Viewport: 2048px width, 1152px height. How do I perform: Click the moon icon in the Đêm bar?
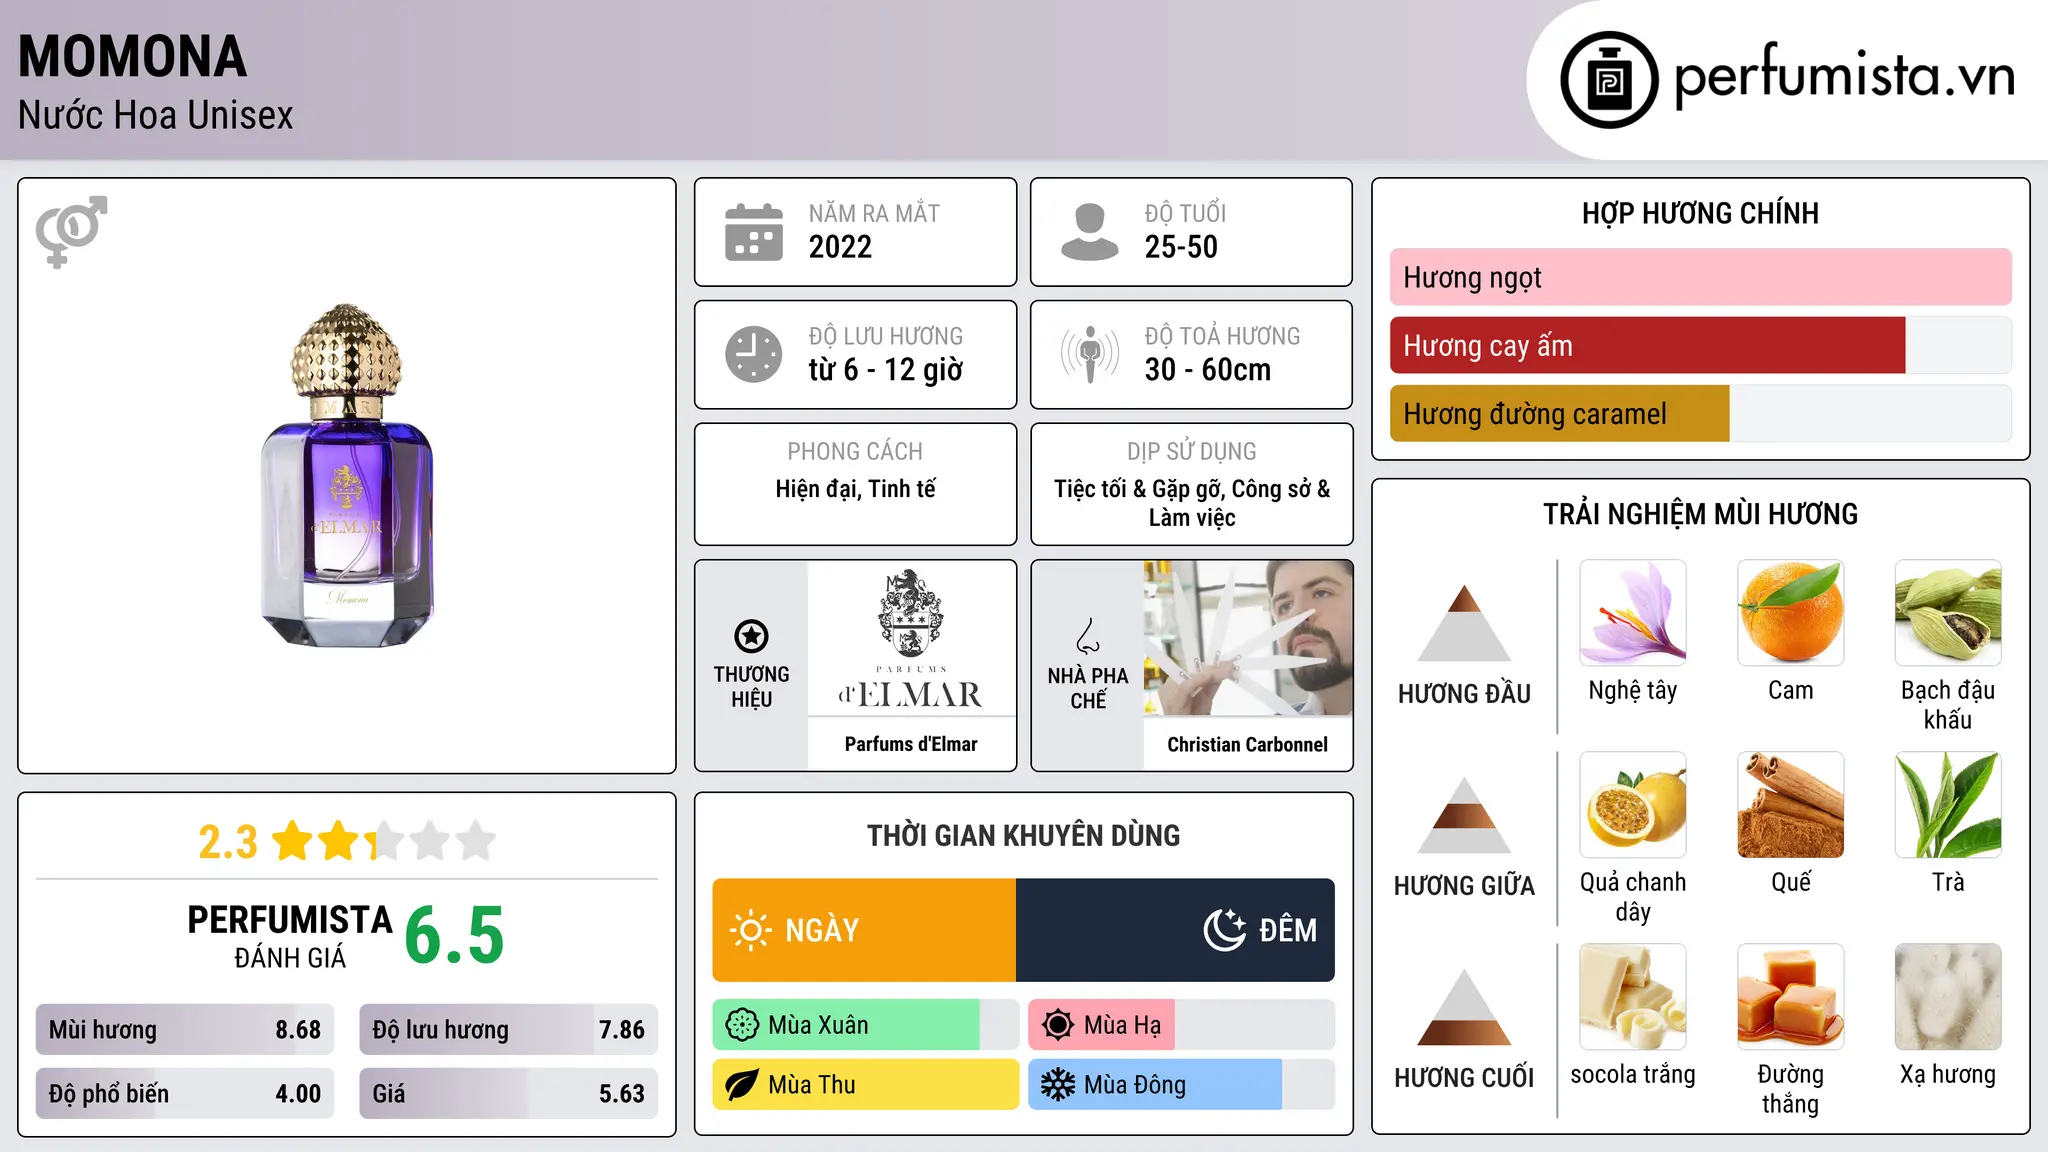pyautogui.click(x=1224, y=930)
